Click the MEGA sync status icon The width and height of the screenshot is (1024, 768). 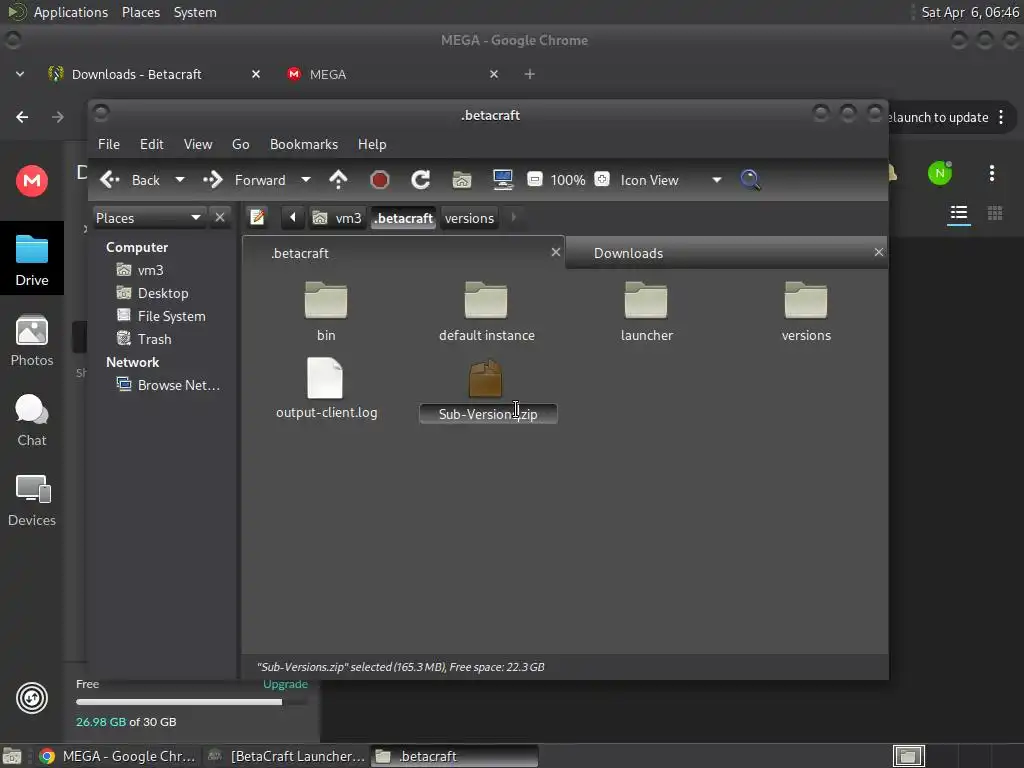32,698
